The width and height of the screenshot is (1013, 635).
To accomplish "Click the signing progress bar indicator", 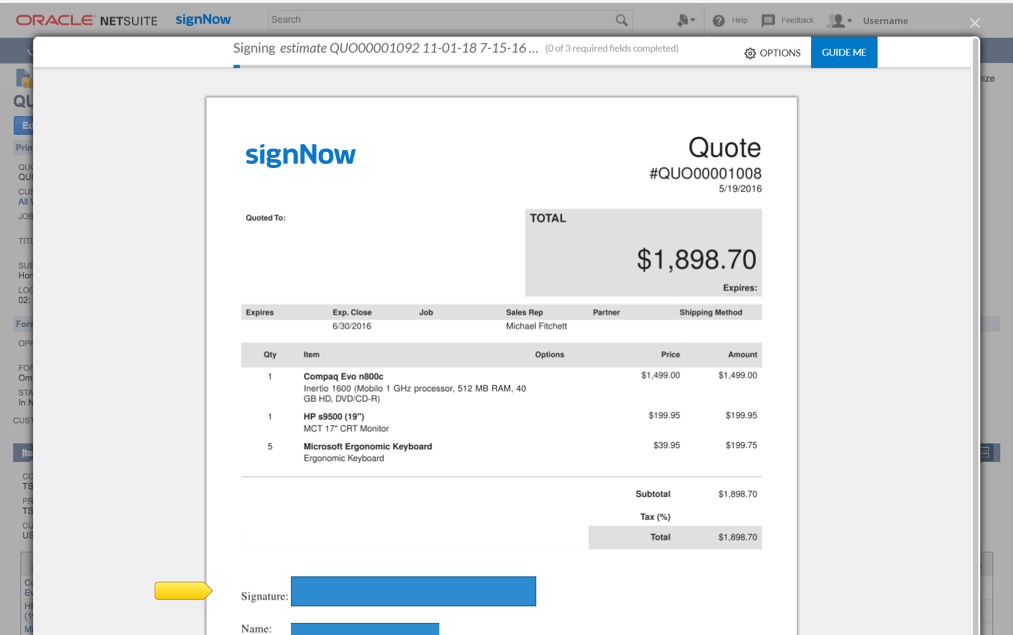I will point(237,67).
